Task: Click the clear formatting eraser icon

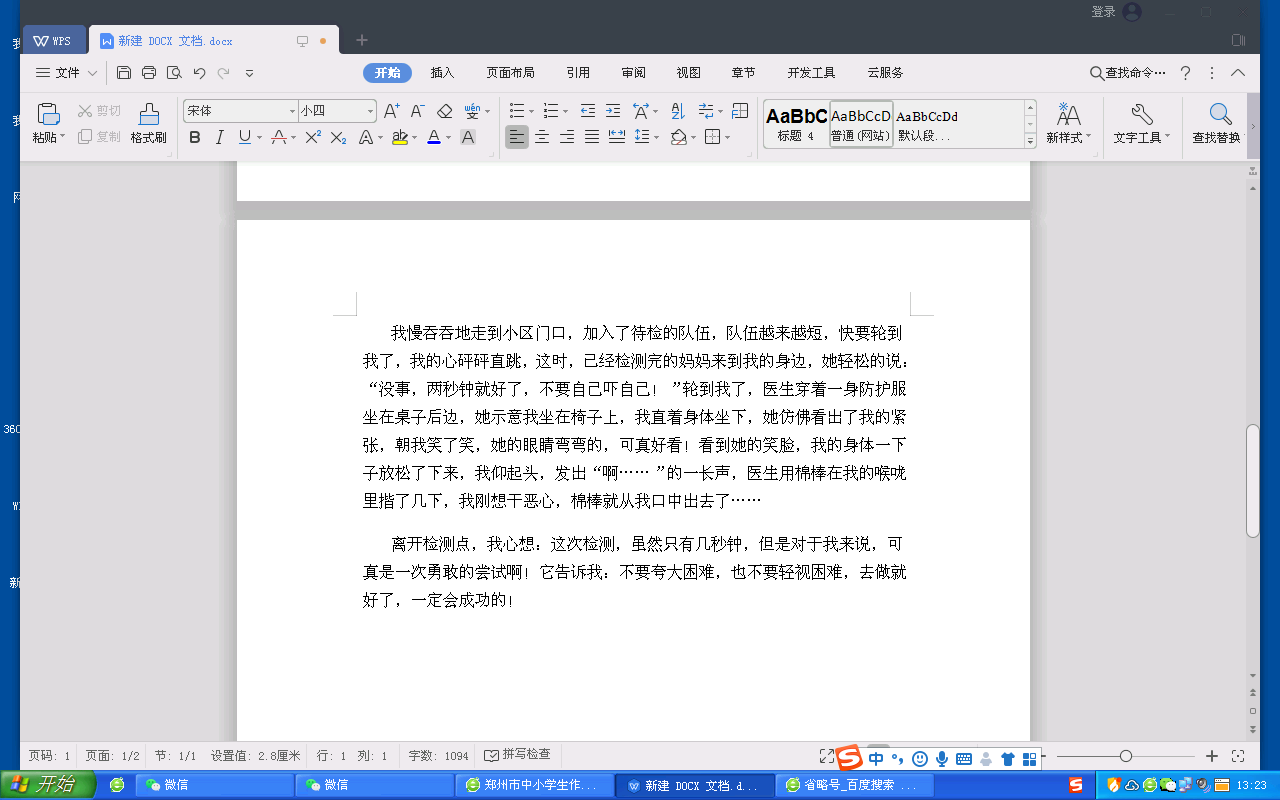Action: pyautogui.click(x=445, y=111)
